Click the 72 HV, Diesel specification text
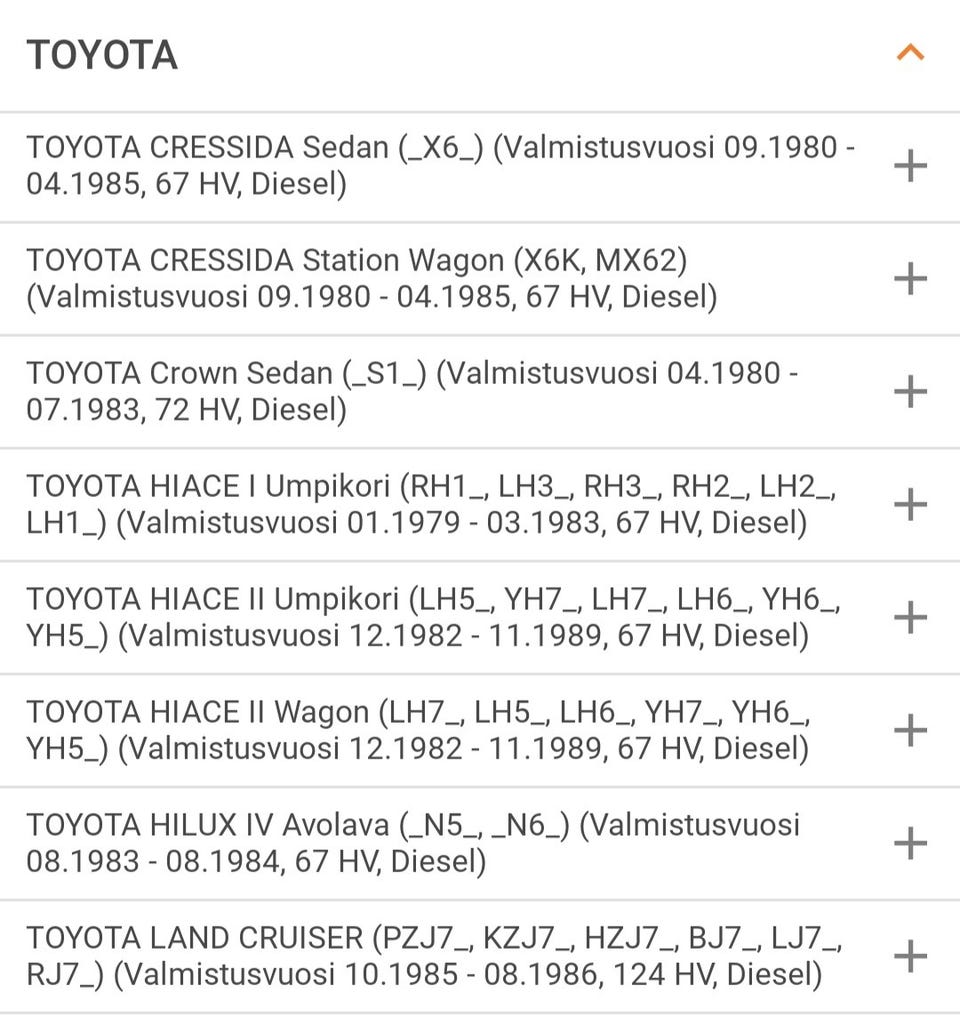This screenshot has height=1018, width=960. point(251,410)
